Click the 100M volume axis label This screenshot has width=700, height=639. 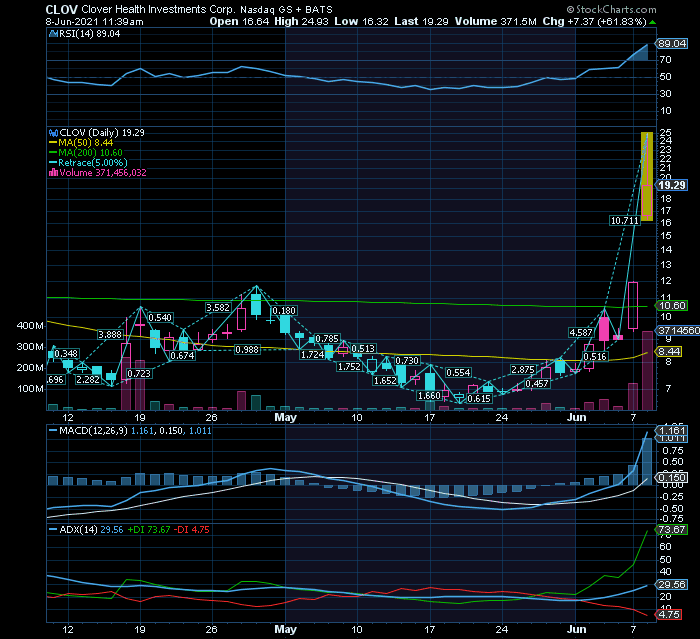30,388
